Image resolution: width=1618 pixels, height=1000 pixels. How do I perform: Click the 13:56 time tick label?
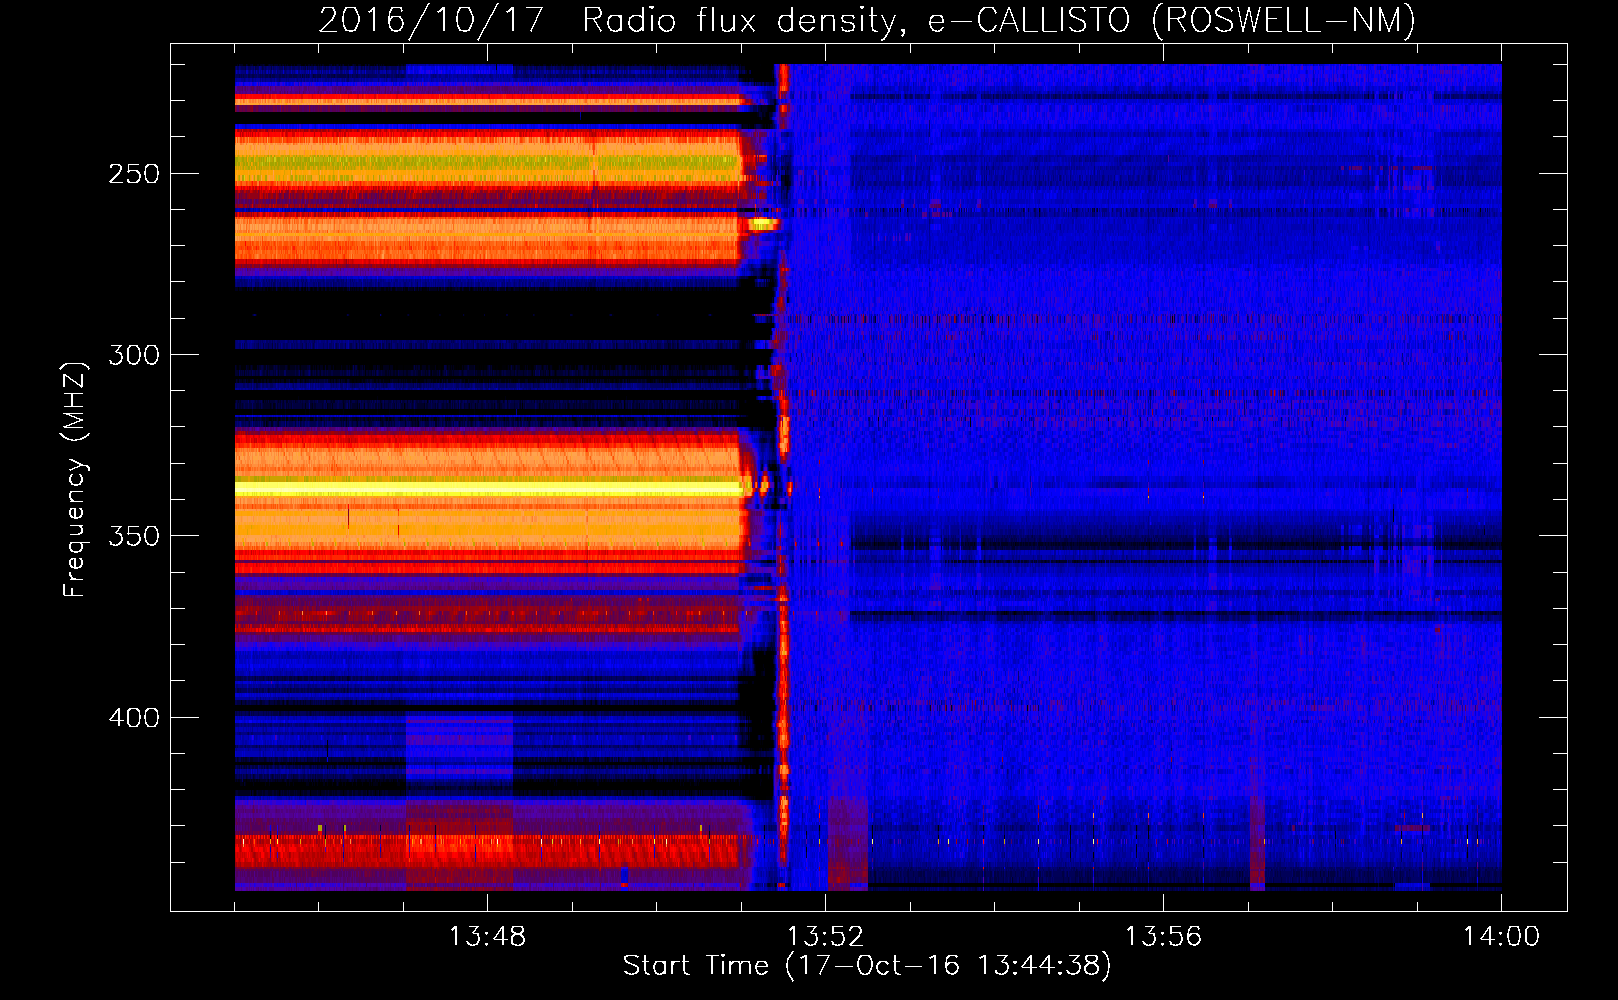point(1163,937)
